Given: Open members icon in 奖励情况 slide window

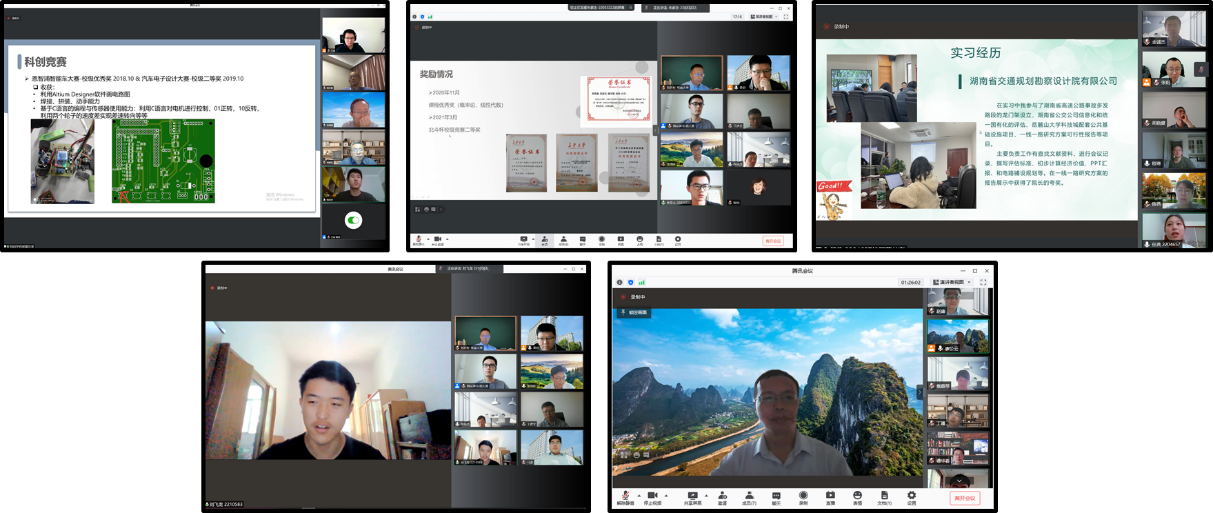Looking at the screenshot, I should click(x=563, y=241).
